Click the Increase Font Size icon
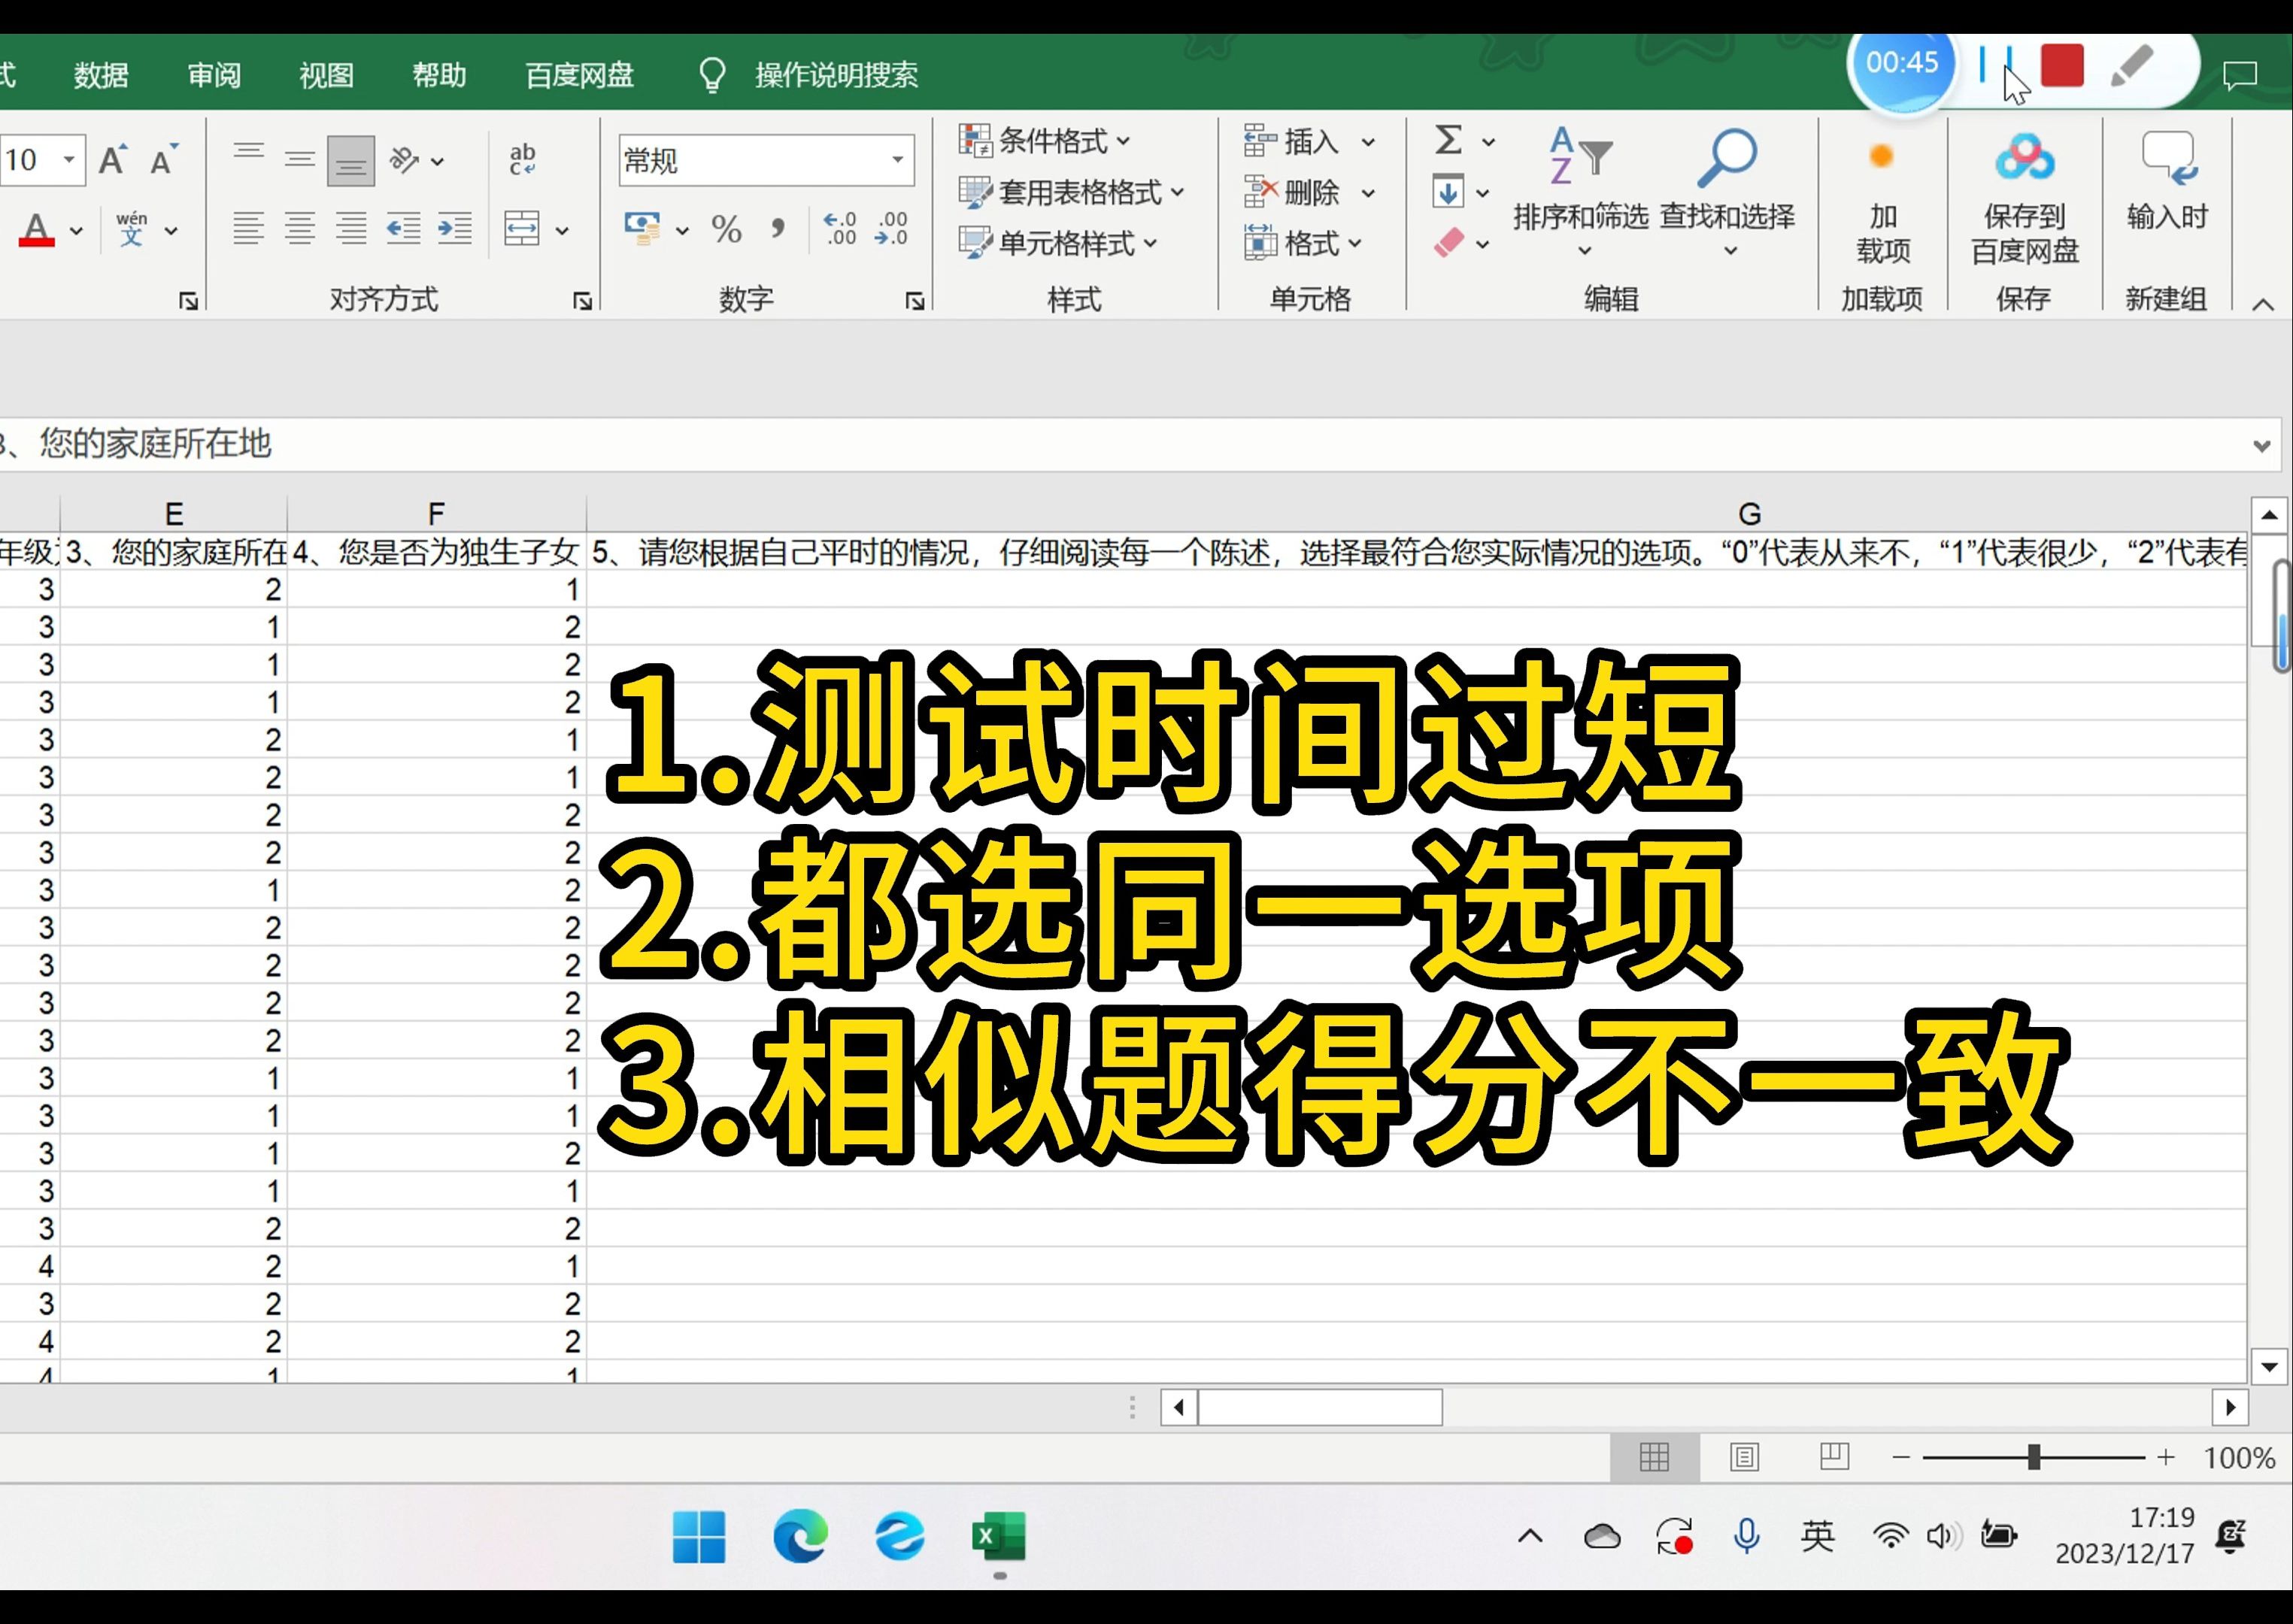 tap(112, 160)
